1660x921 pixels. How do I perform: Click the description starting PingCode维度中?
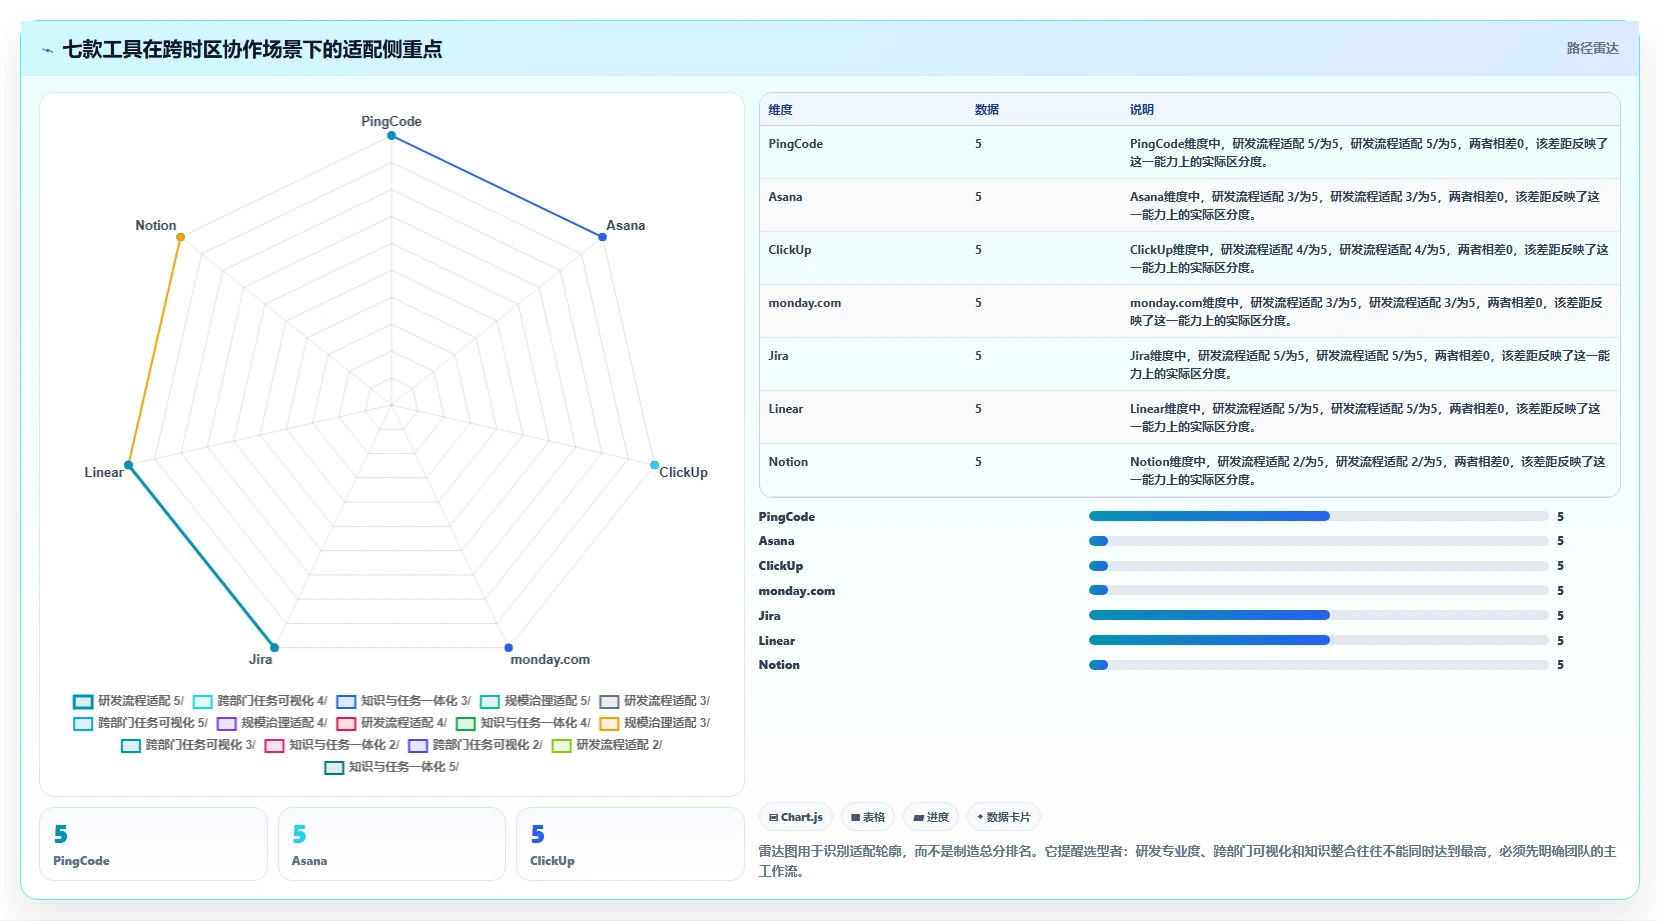coord(1369,153)
